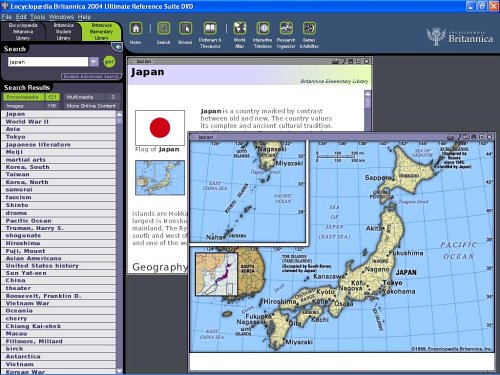The height and width of the screenshot is (375, 500).
Task: Open the Windows menu
Action: coord(61,17)
